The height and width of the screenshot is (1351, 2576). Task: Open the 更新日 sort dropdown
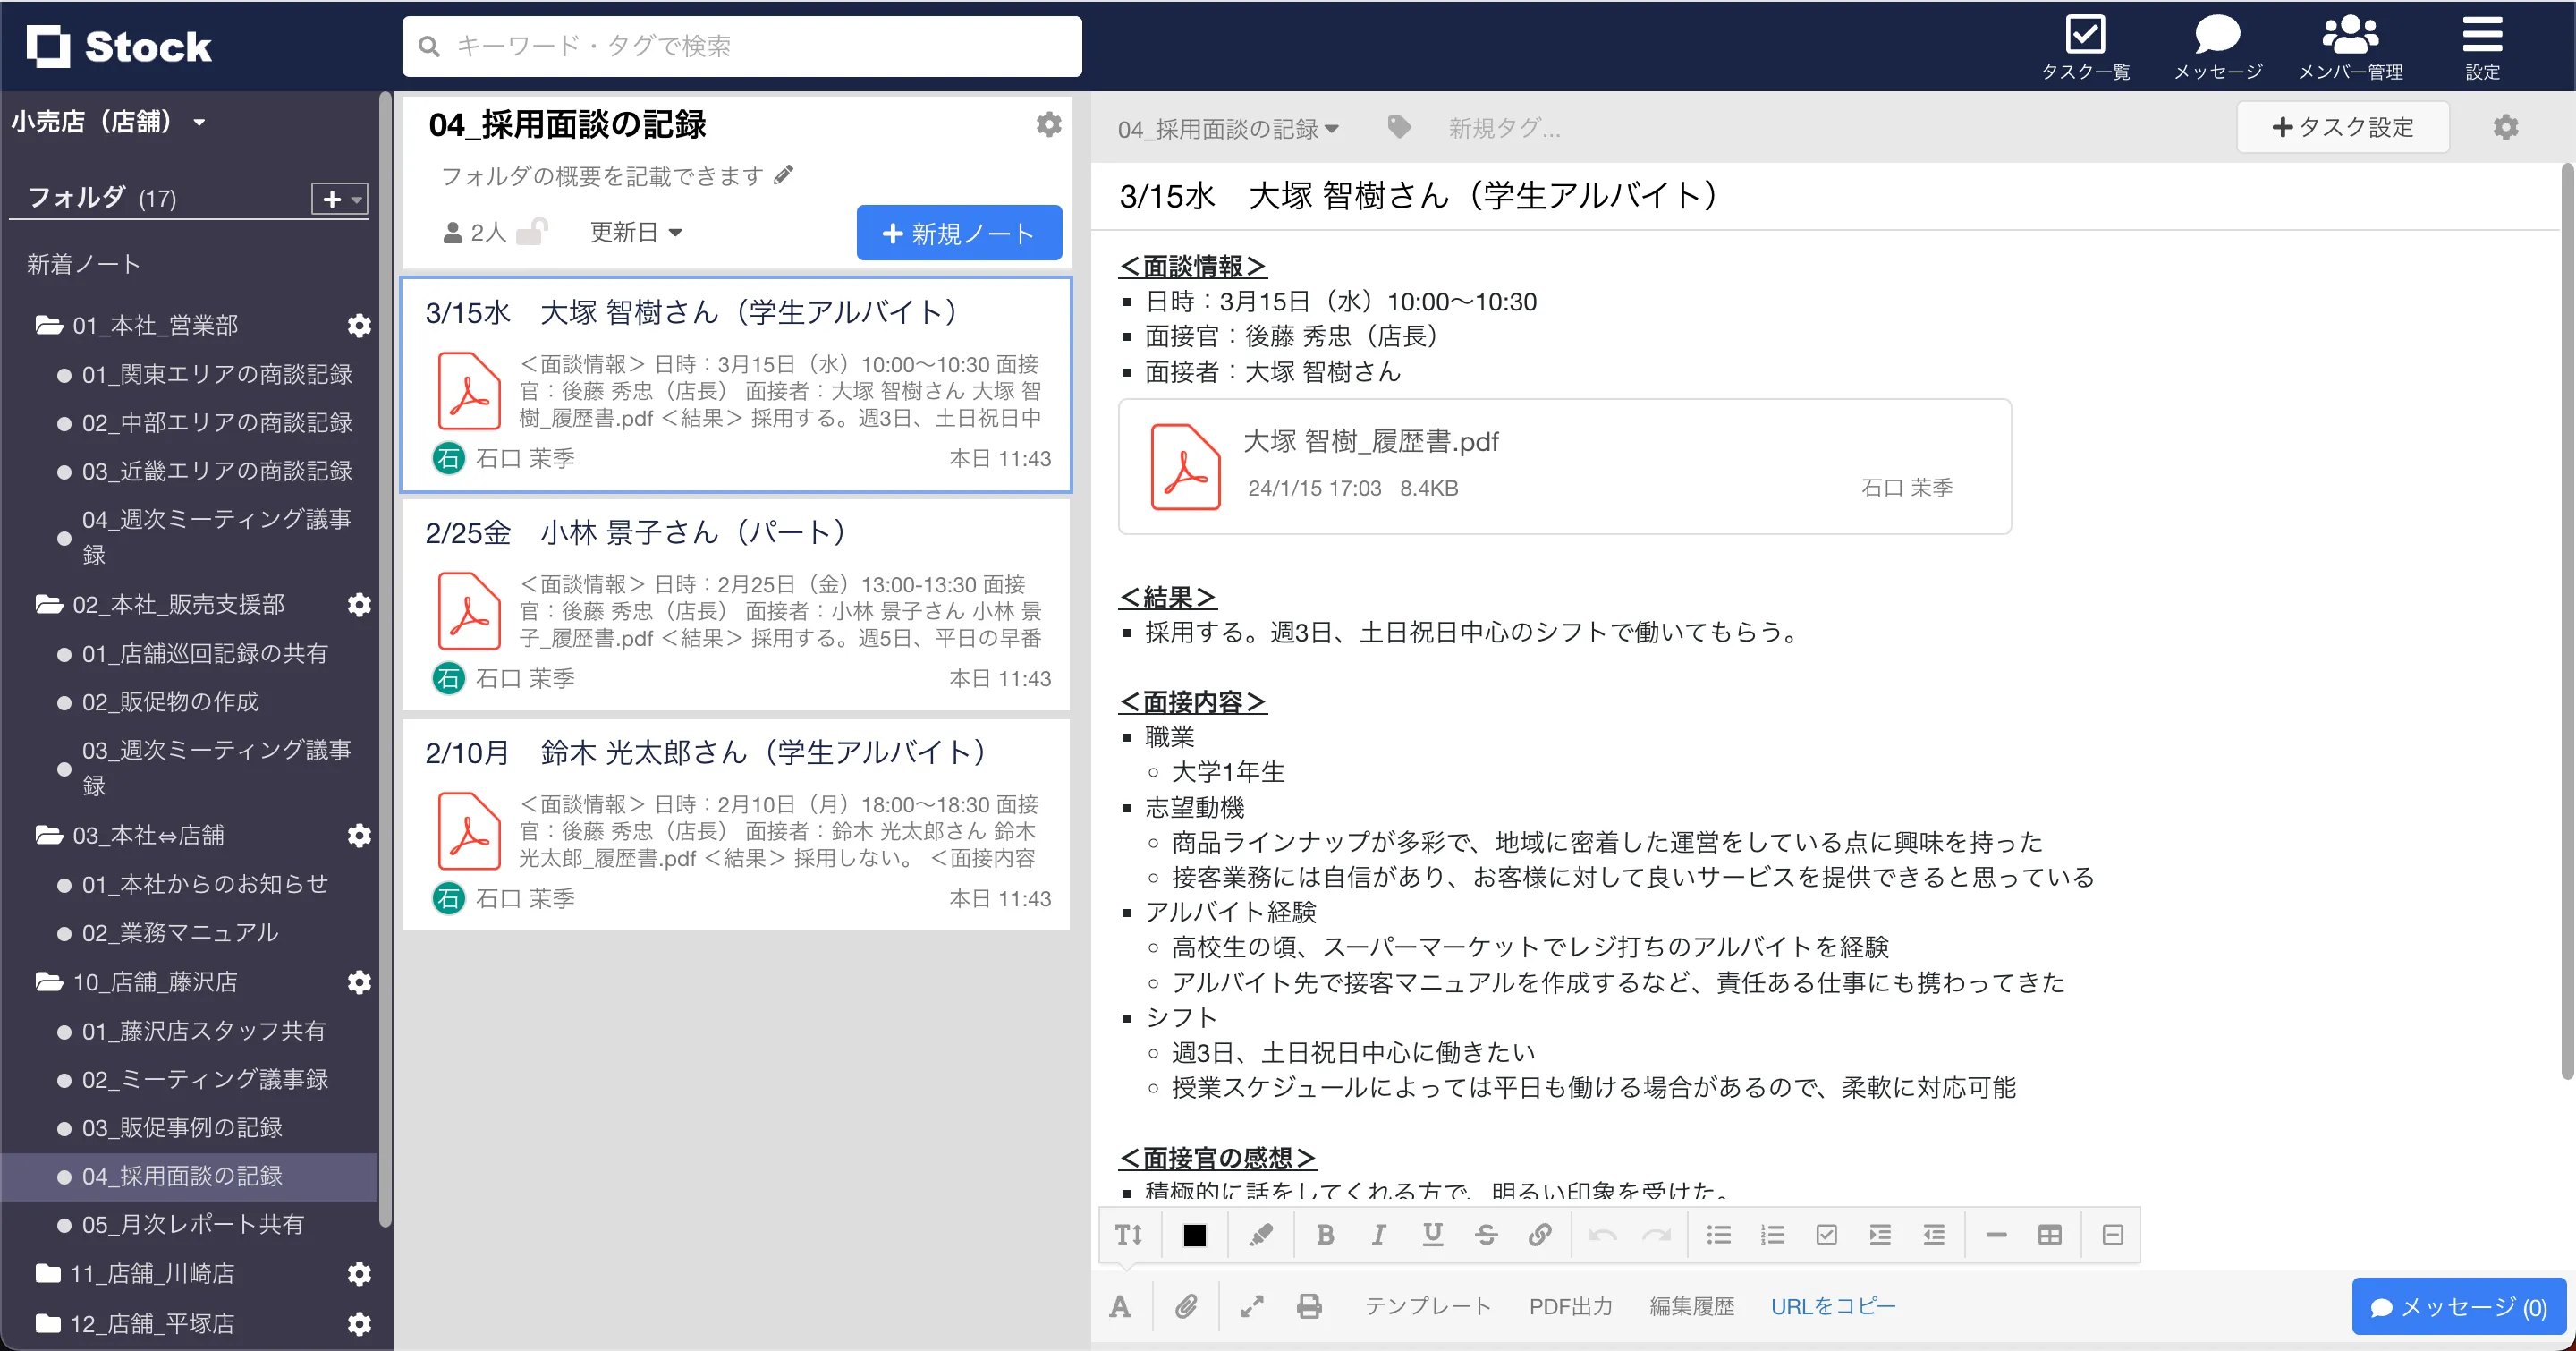(636, 232)
